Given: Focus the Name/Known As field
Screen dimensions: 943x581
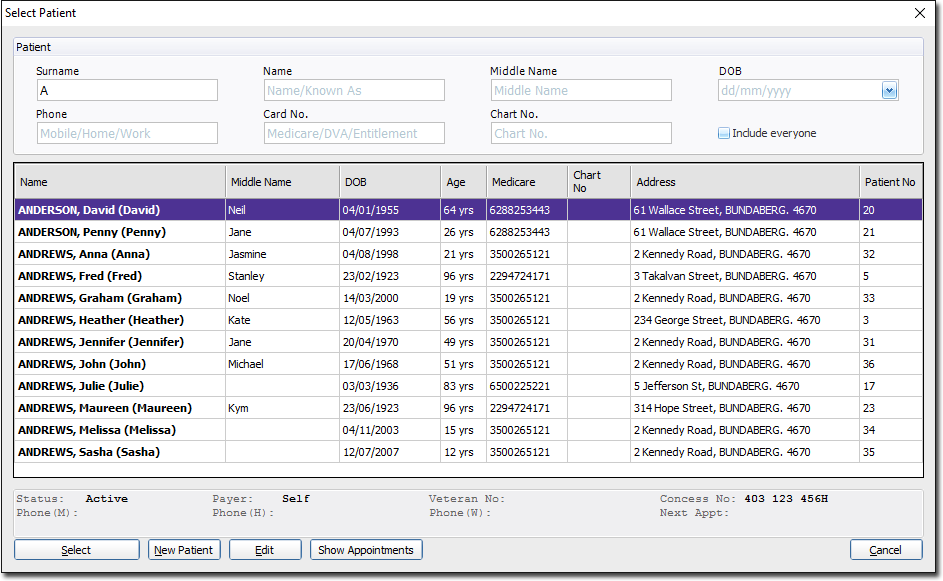Looking at the screenshot, I should click(354, 91).
